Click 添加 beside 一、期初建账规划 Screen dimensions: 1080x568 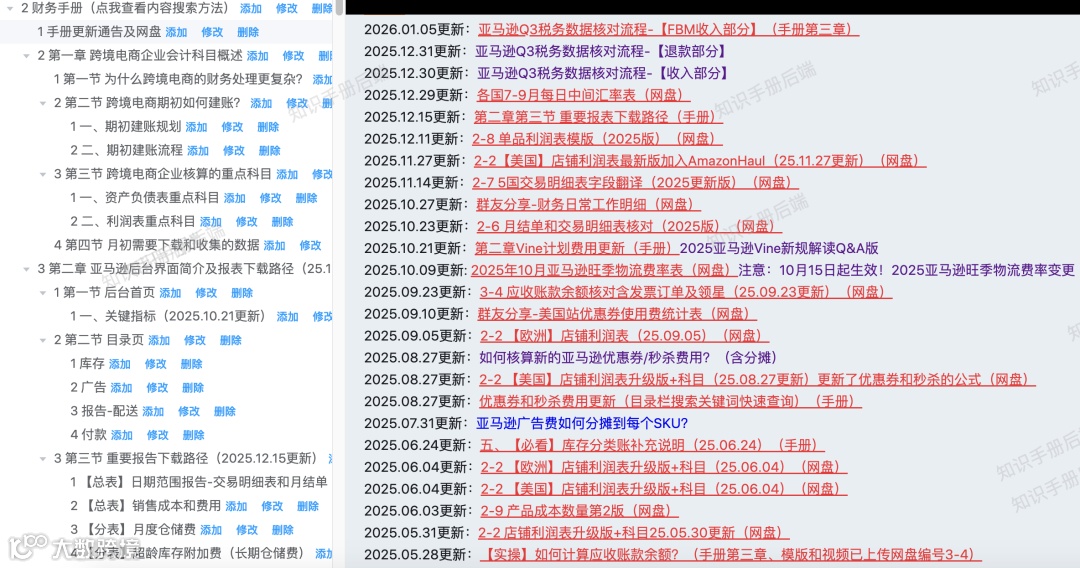point(196,127)
